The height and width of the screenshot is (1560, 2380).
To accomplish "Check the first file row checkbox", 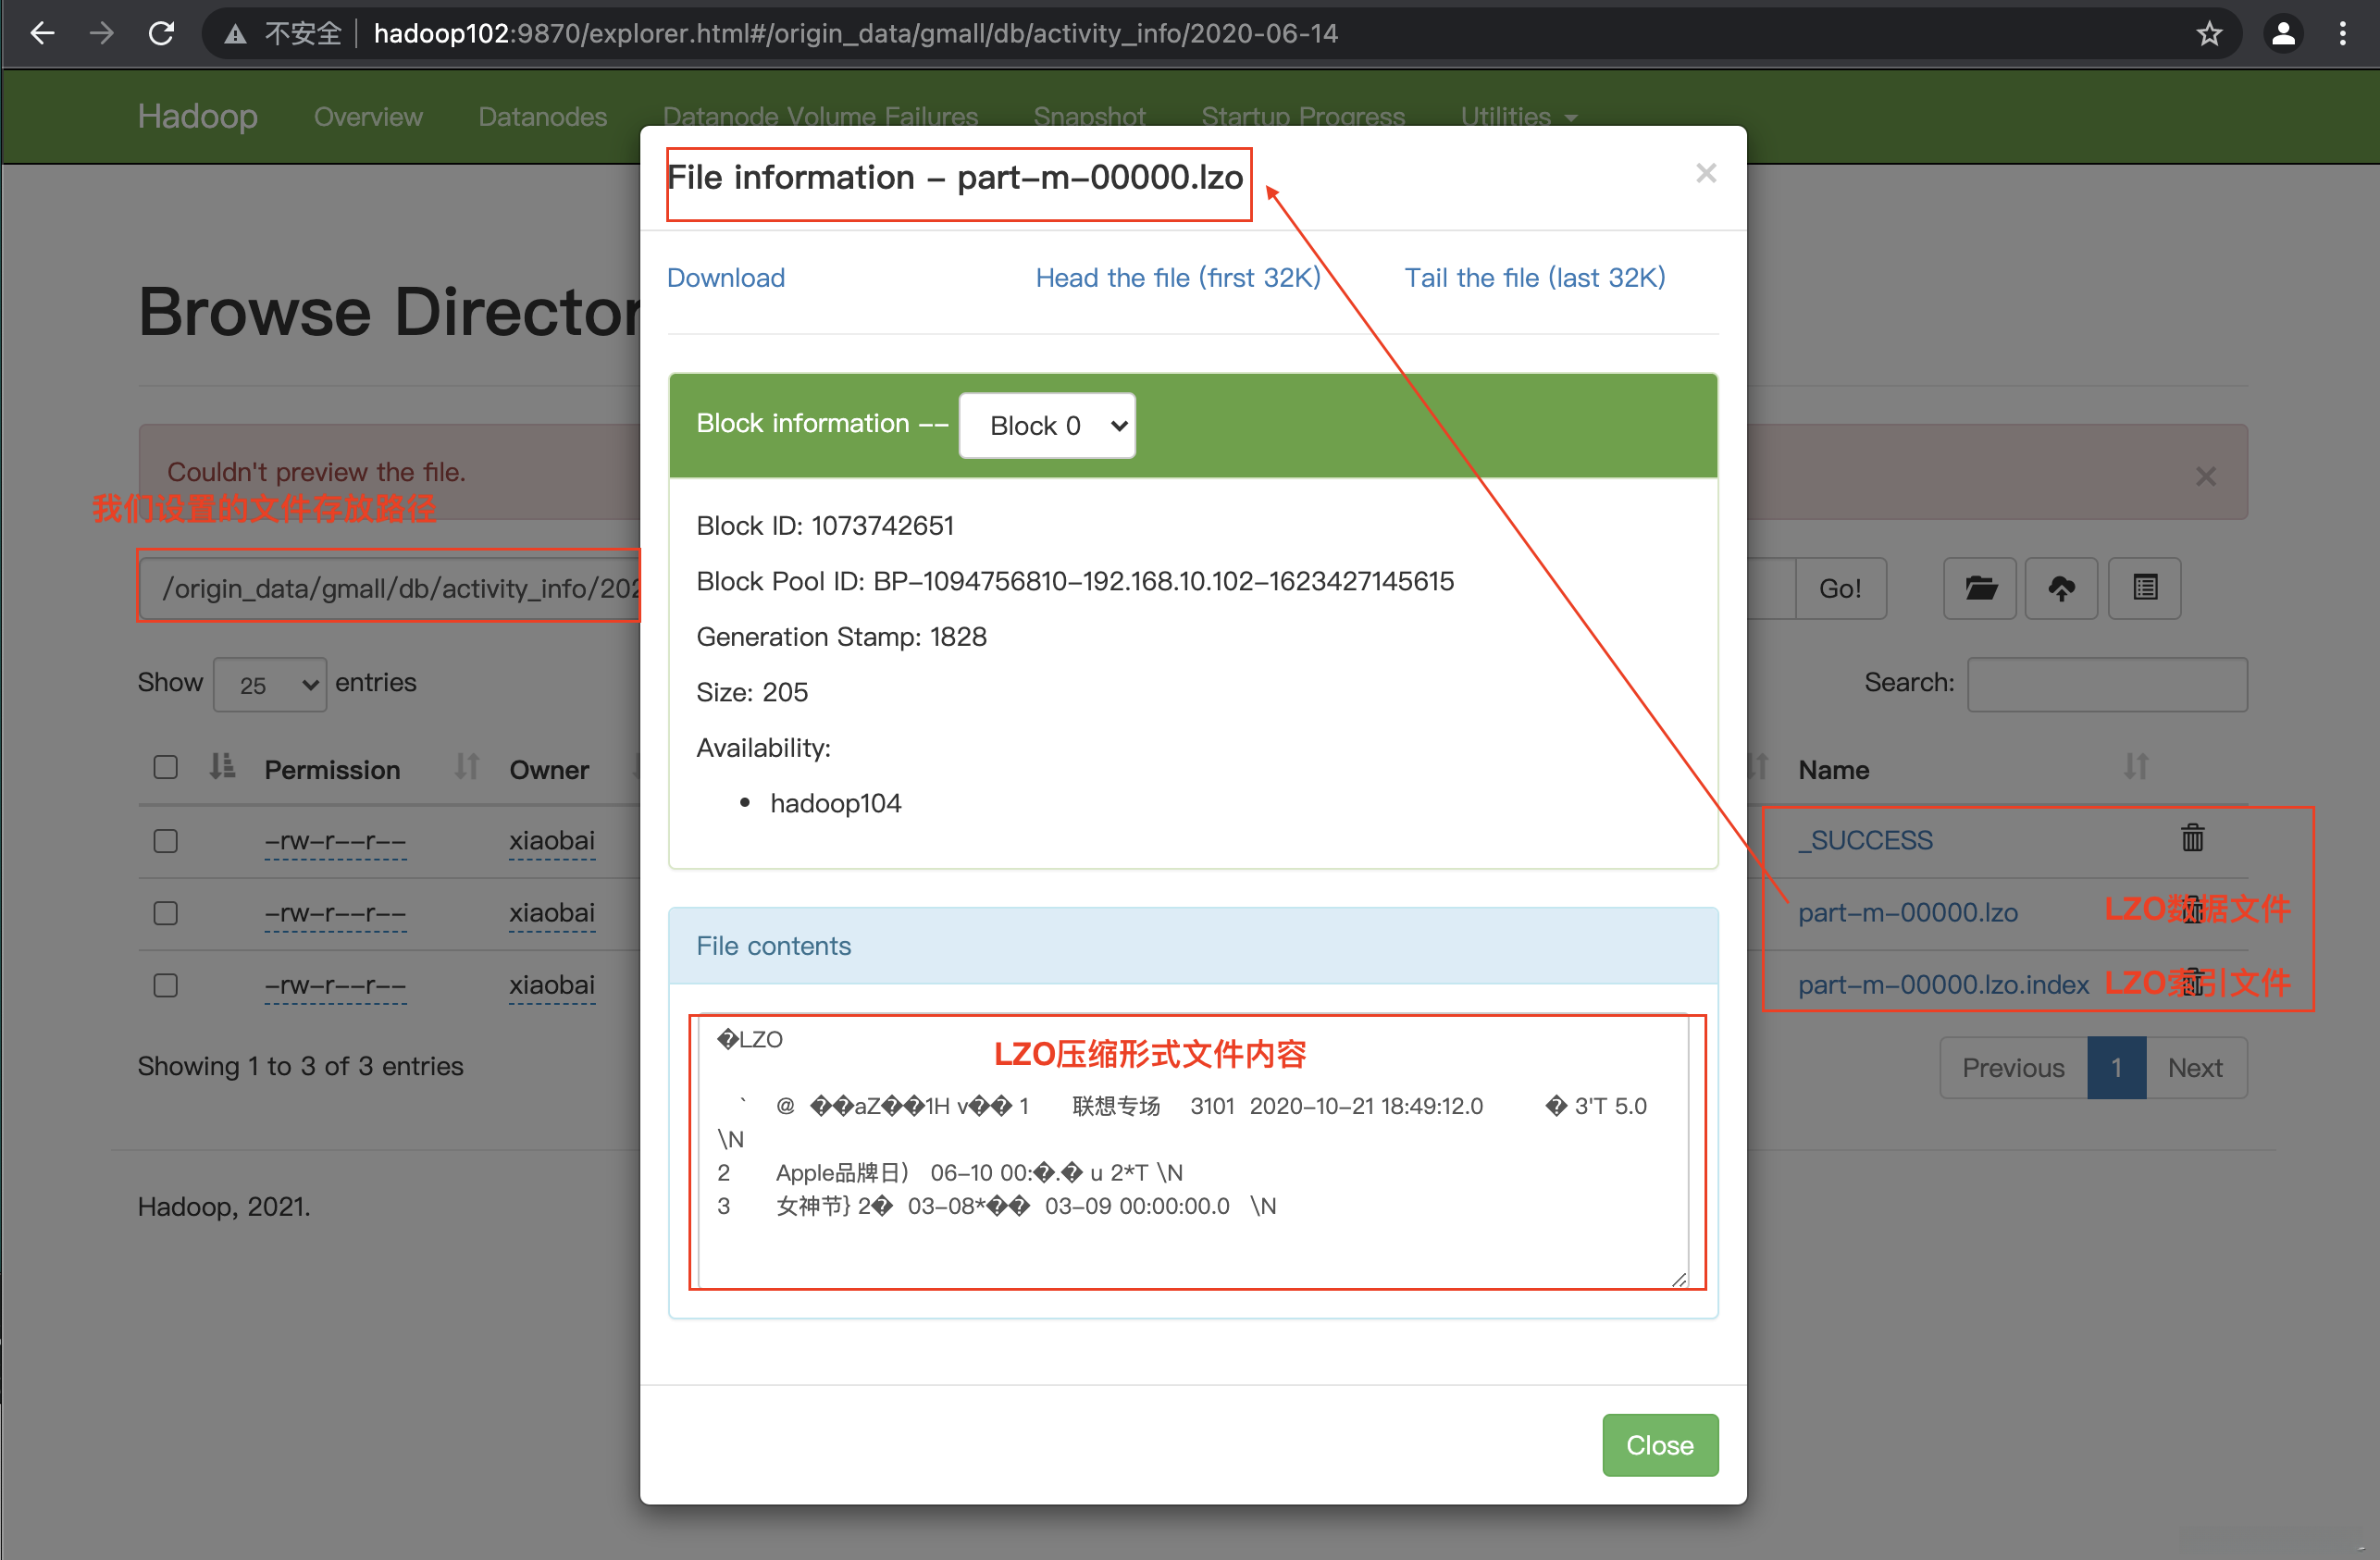I will pyautogui.click(x=166, y=841).
